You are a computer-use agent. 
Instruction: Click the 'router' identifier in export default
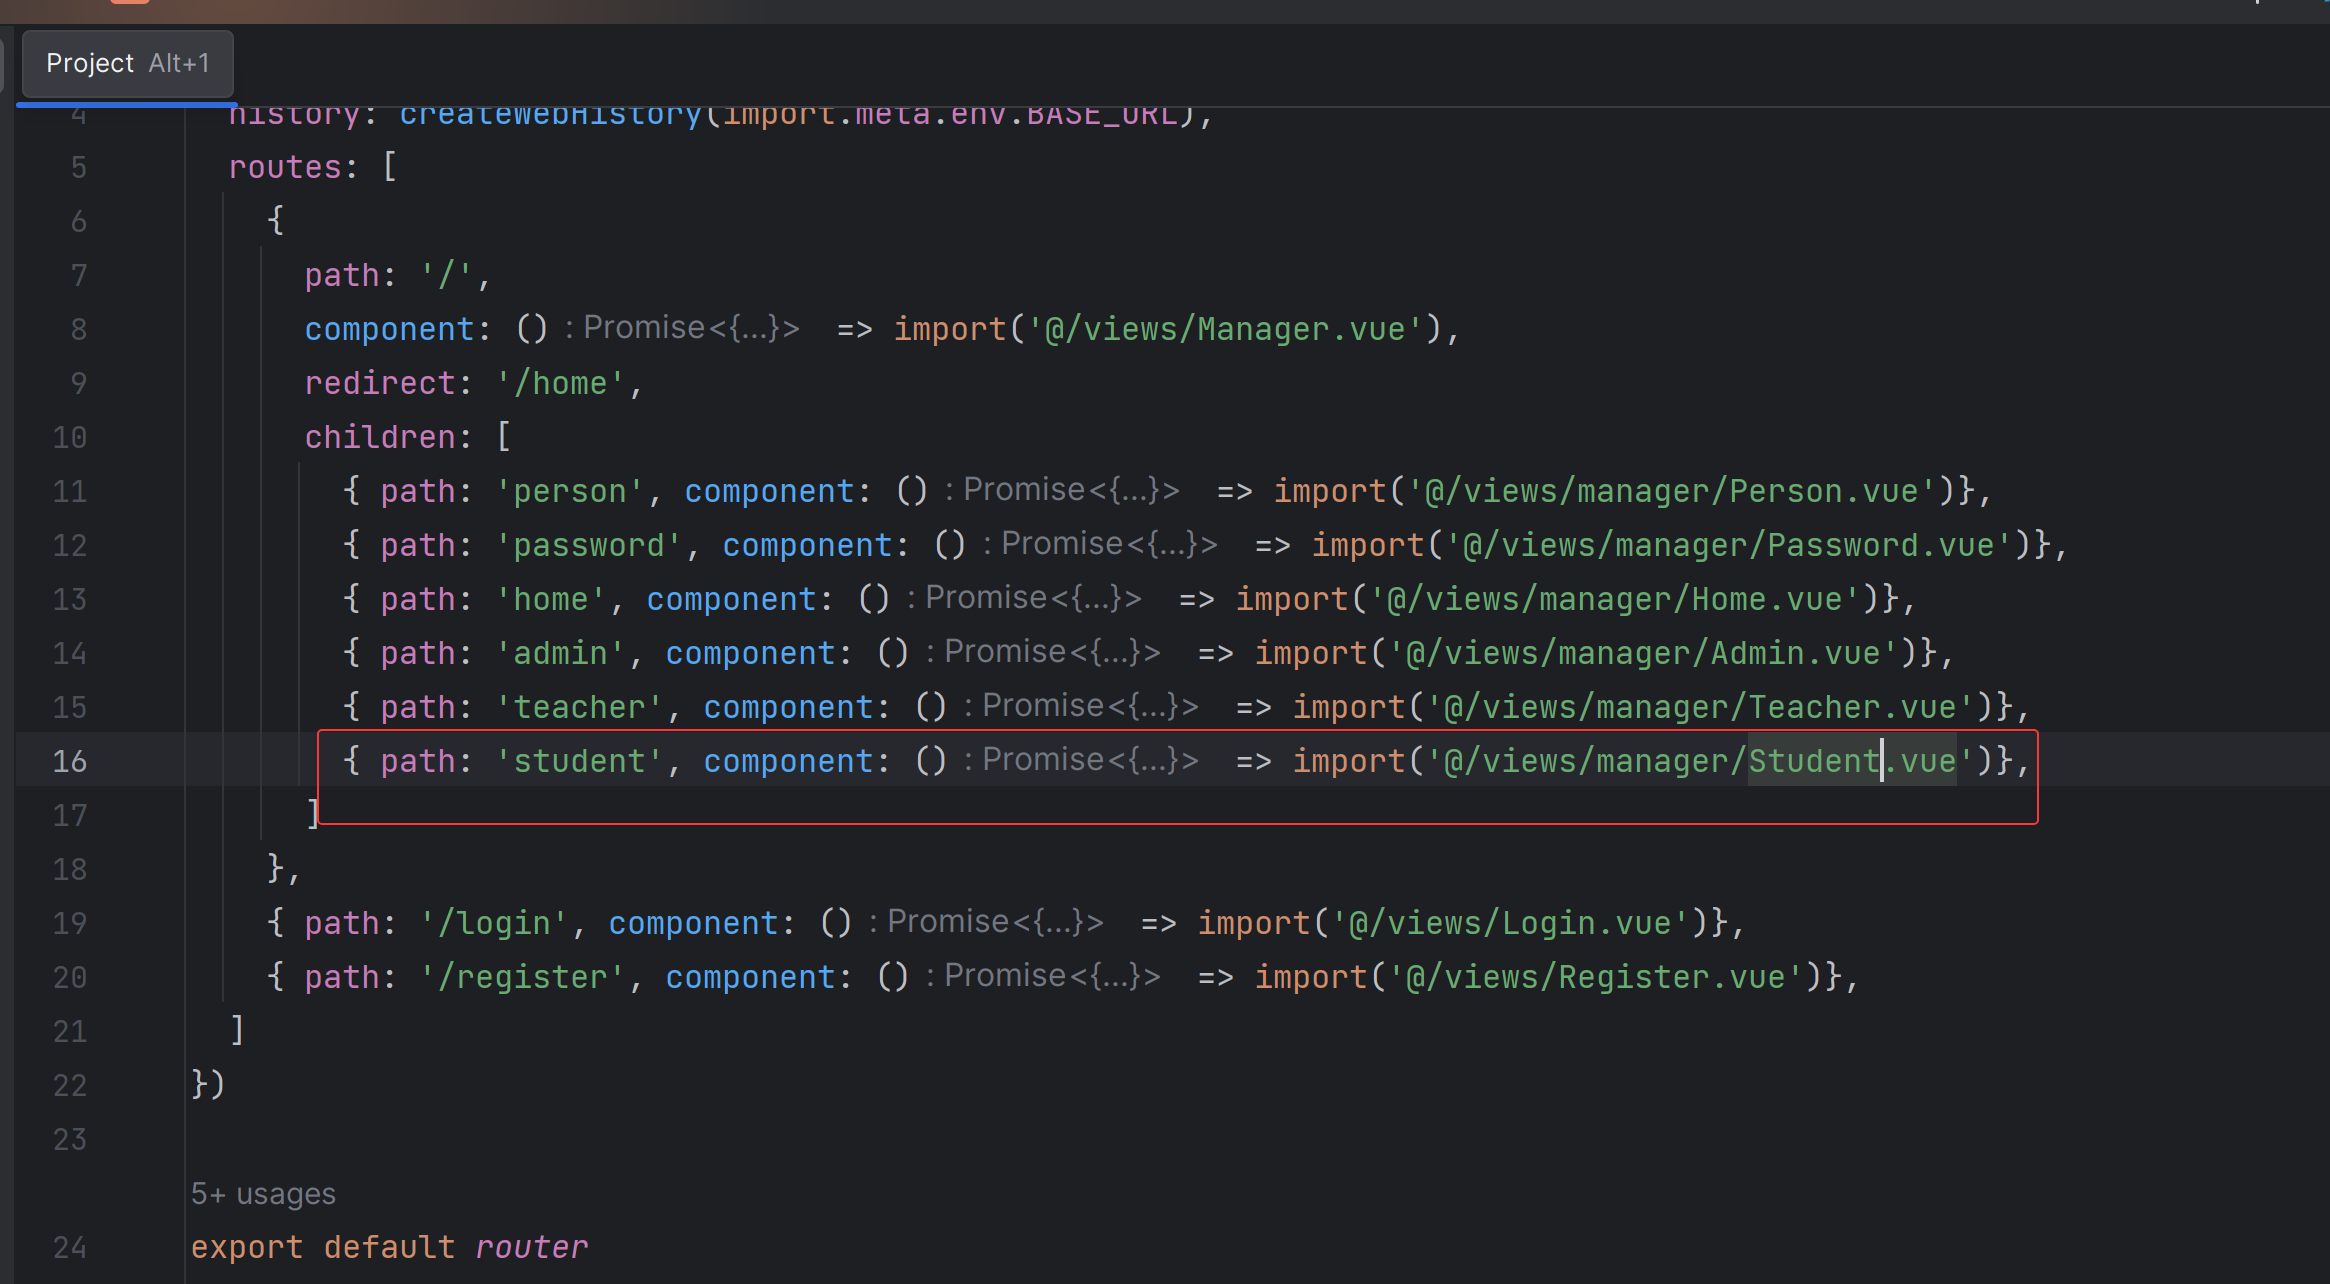click(x=531, y=1247)
